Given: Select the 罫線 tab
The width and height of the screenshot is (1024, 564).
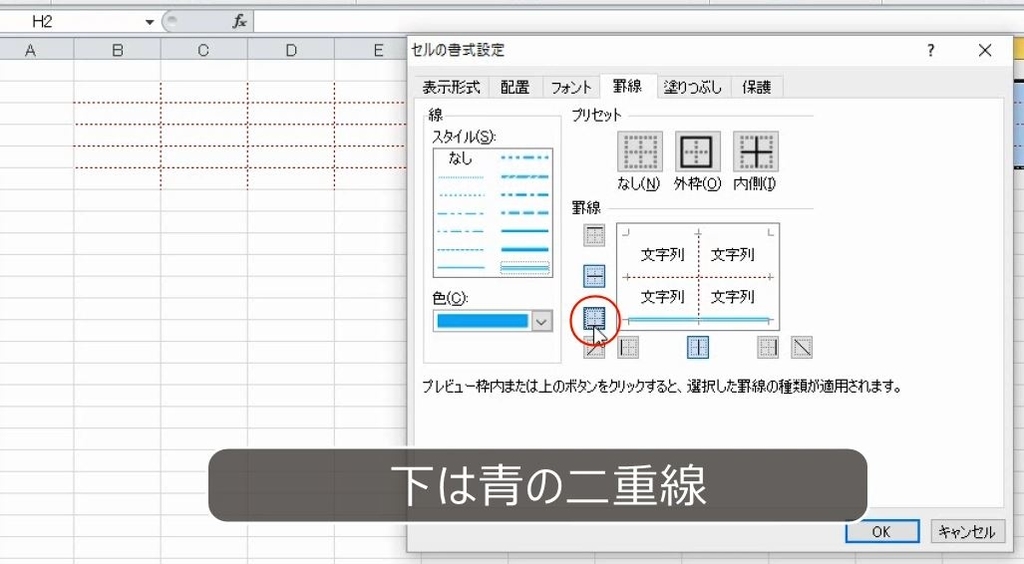Looking at the screenshot, I should pos(628,86).
